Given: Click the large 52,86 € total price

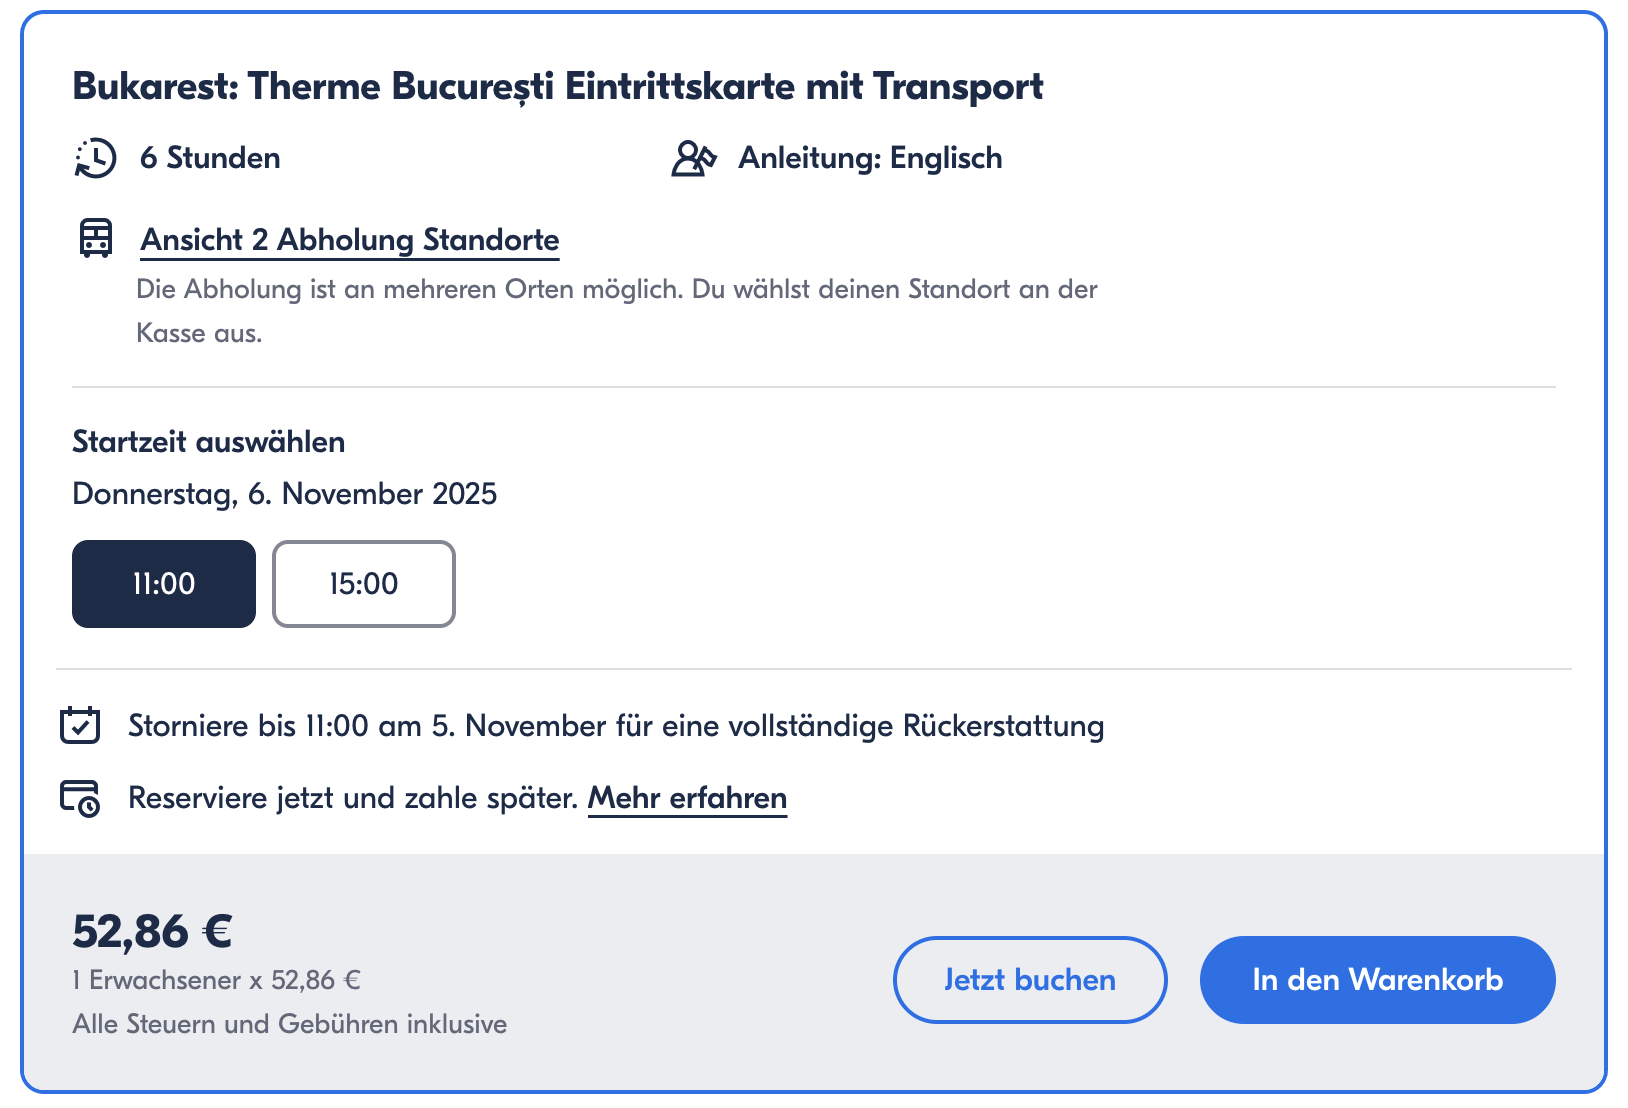Looking at the screenshot, I should [x=152, y=931].
